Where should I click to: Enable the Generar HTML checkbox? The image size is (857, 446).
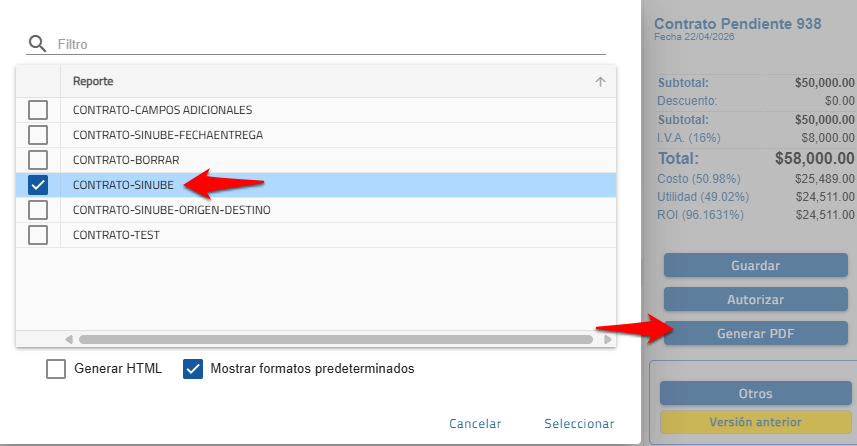click(x=56, y=369)
